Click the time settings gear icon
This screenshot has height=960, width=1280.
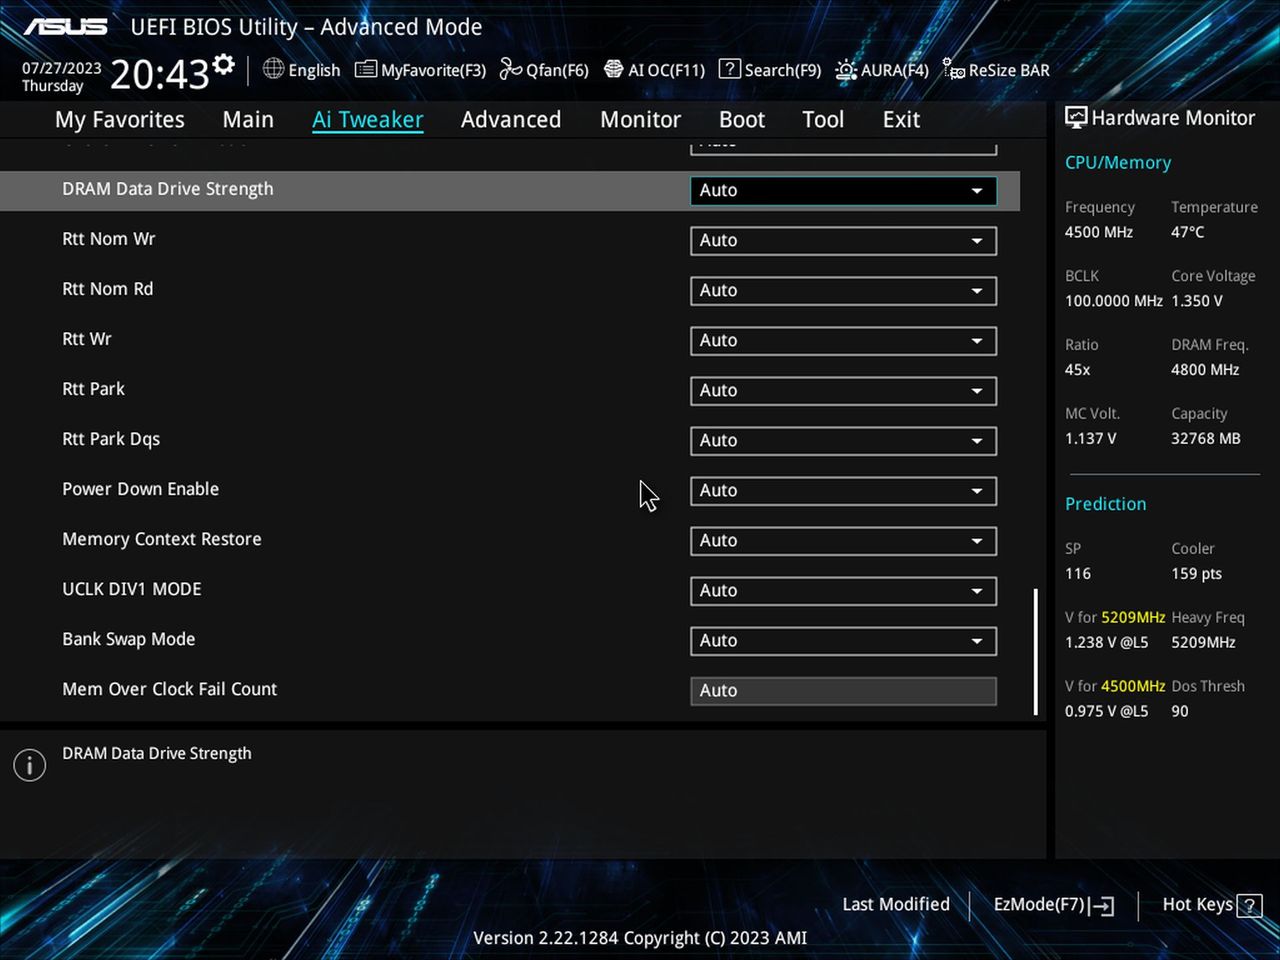click(224, 65)
